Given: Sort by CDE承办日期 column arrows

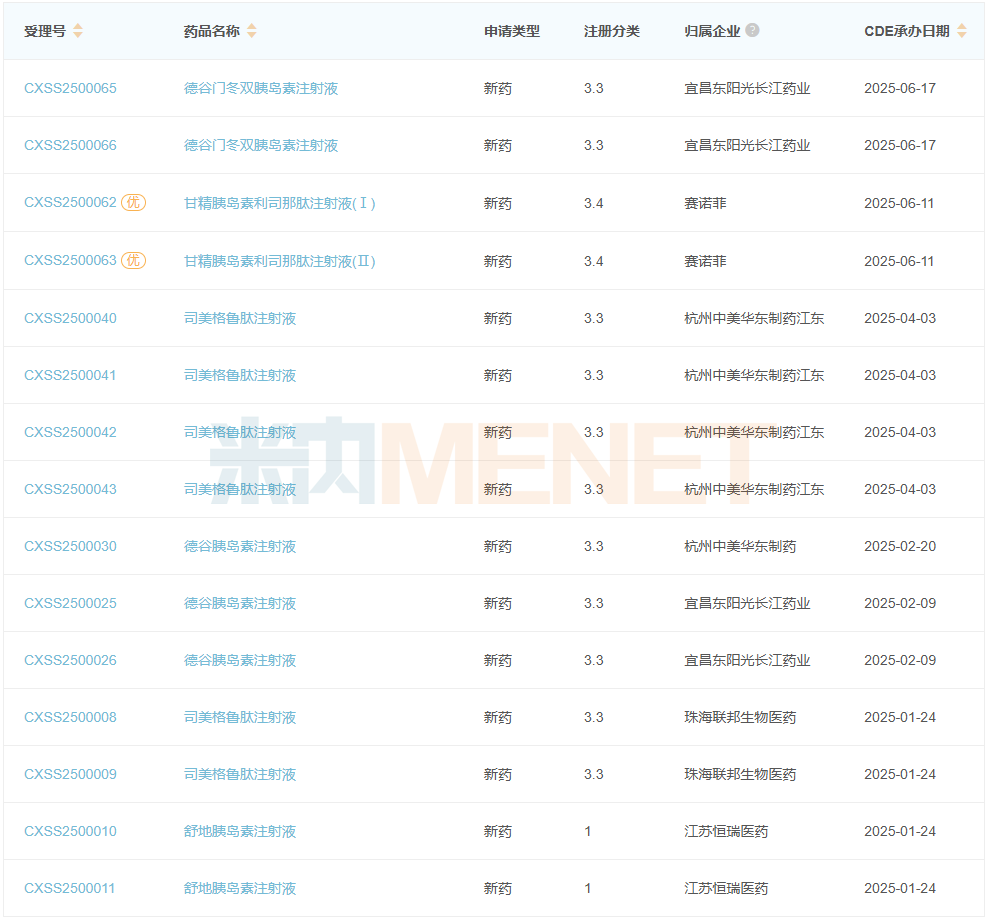Looking at the screenshot, I should coord(962,31).
